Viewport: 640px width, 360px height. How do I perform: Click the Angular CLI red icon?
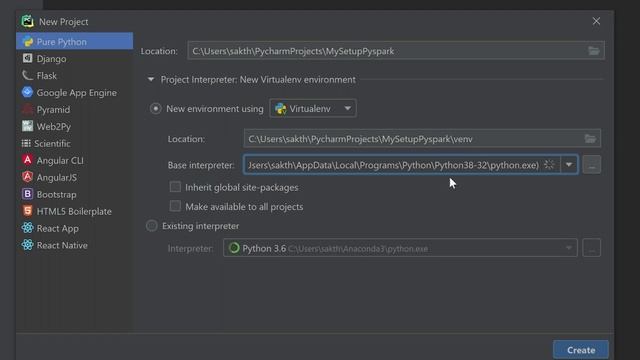27,160
